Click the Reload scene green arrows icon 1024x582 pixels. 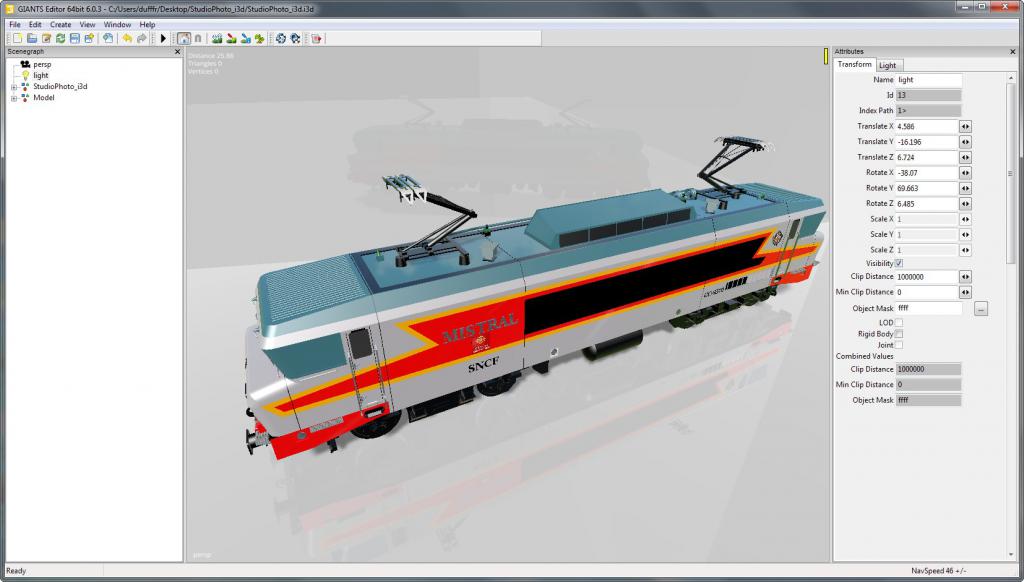(x=60, y=39)
